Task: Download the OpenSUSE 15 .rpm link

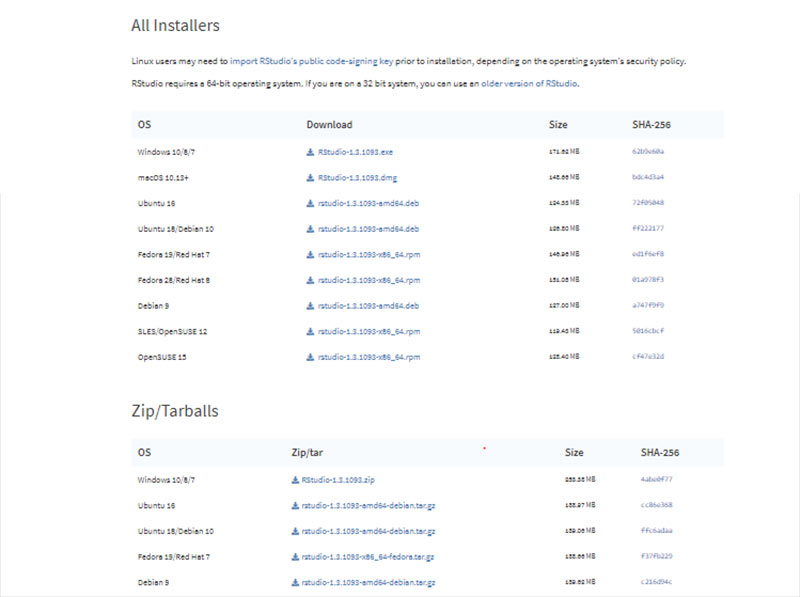Action: click(369, 357)
